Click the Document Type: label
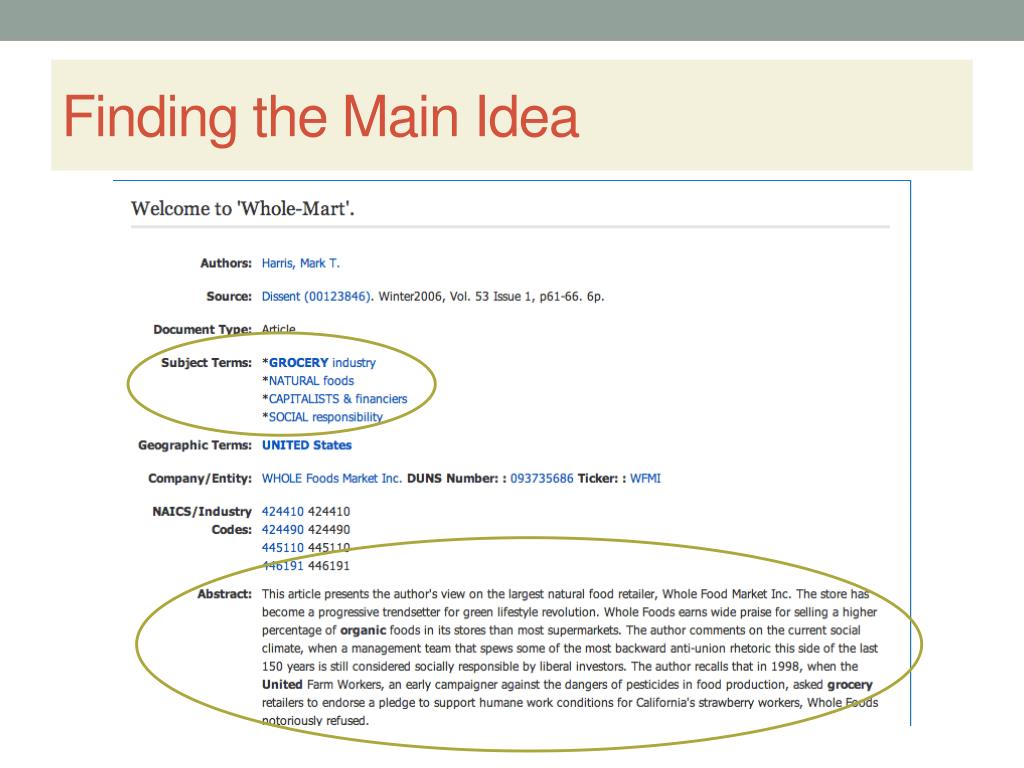The height and width of the screenshot is (768, 1024). click(x=202, y=329)
